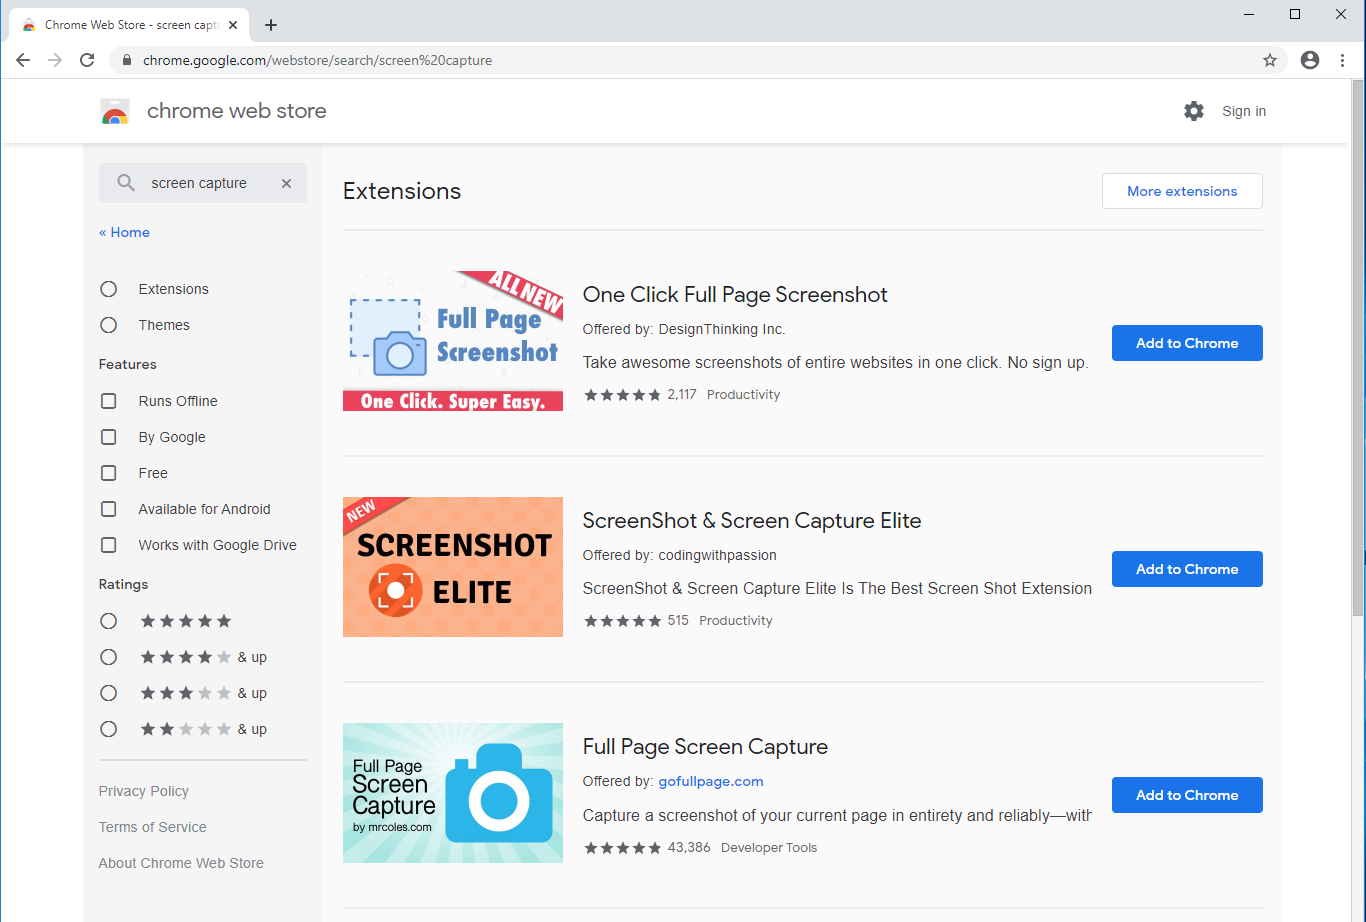Click the More extensions button
The image size is (1366, 922).
(x=1182, y=191)
